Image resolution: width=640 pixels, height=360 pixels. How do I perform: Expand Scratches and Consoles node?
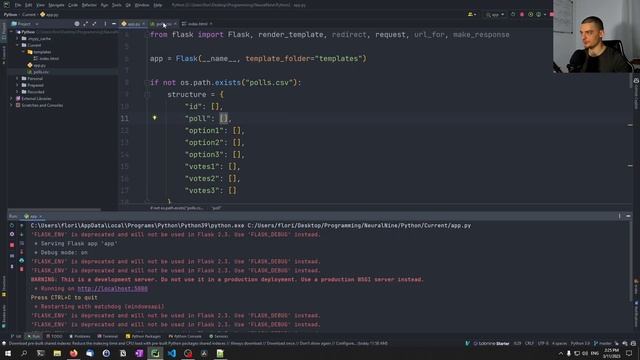click(x=11, y=105)
